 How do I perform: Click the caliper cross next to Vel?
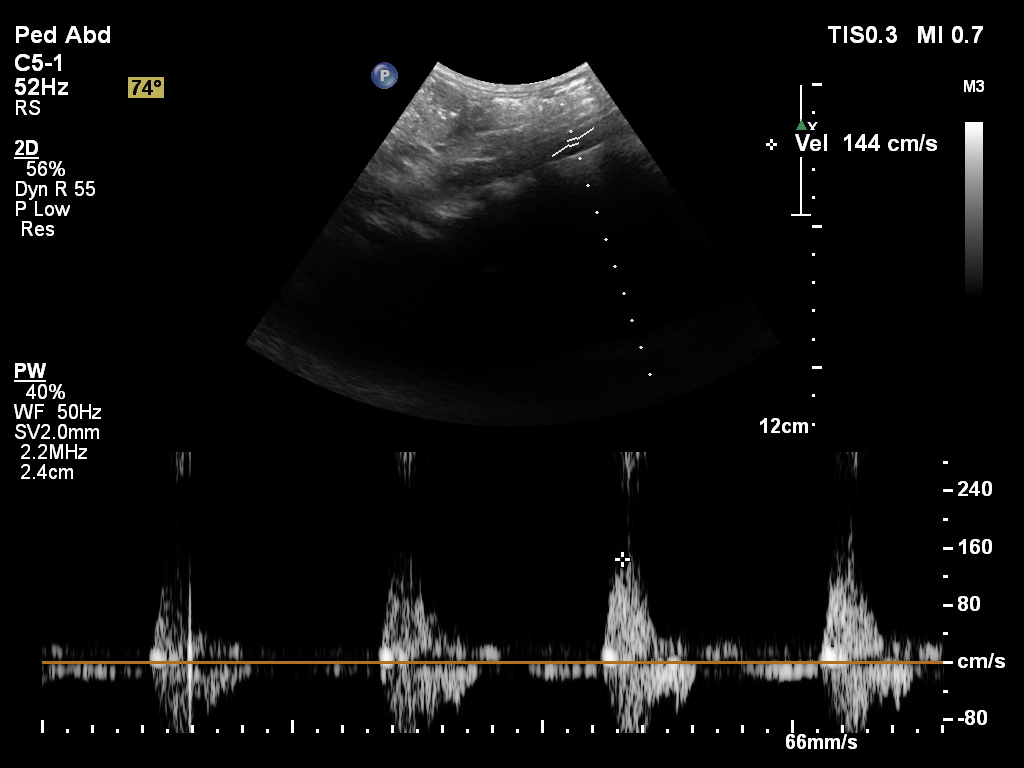pyautogui.click(x=771, y=144)
